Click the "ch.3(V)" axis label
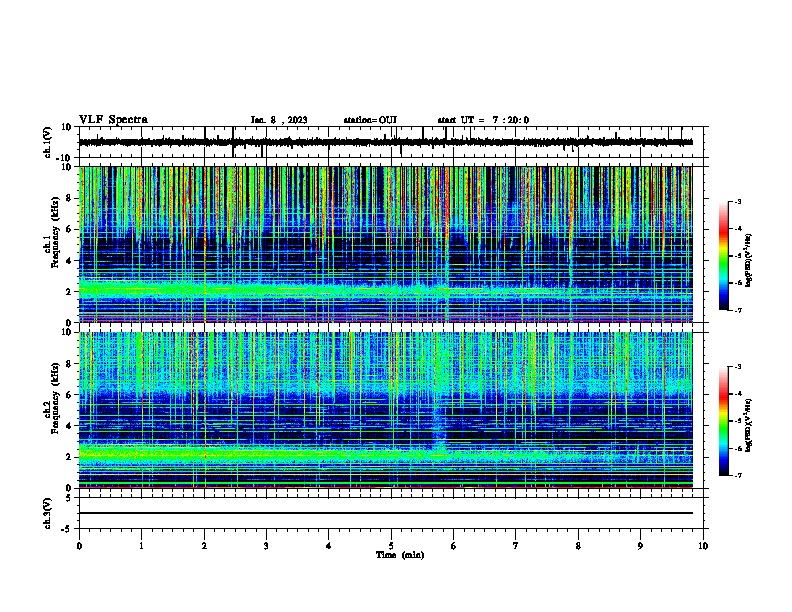This screenshot has height=612, width=792. pyautogui.click(x=48, y=513)
